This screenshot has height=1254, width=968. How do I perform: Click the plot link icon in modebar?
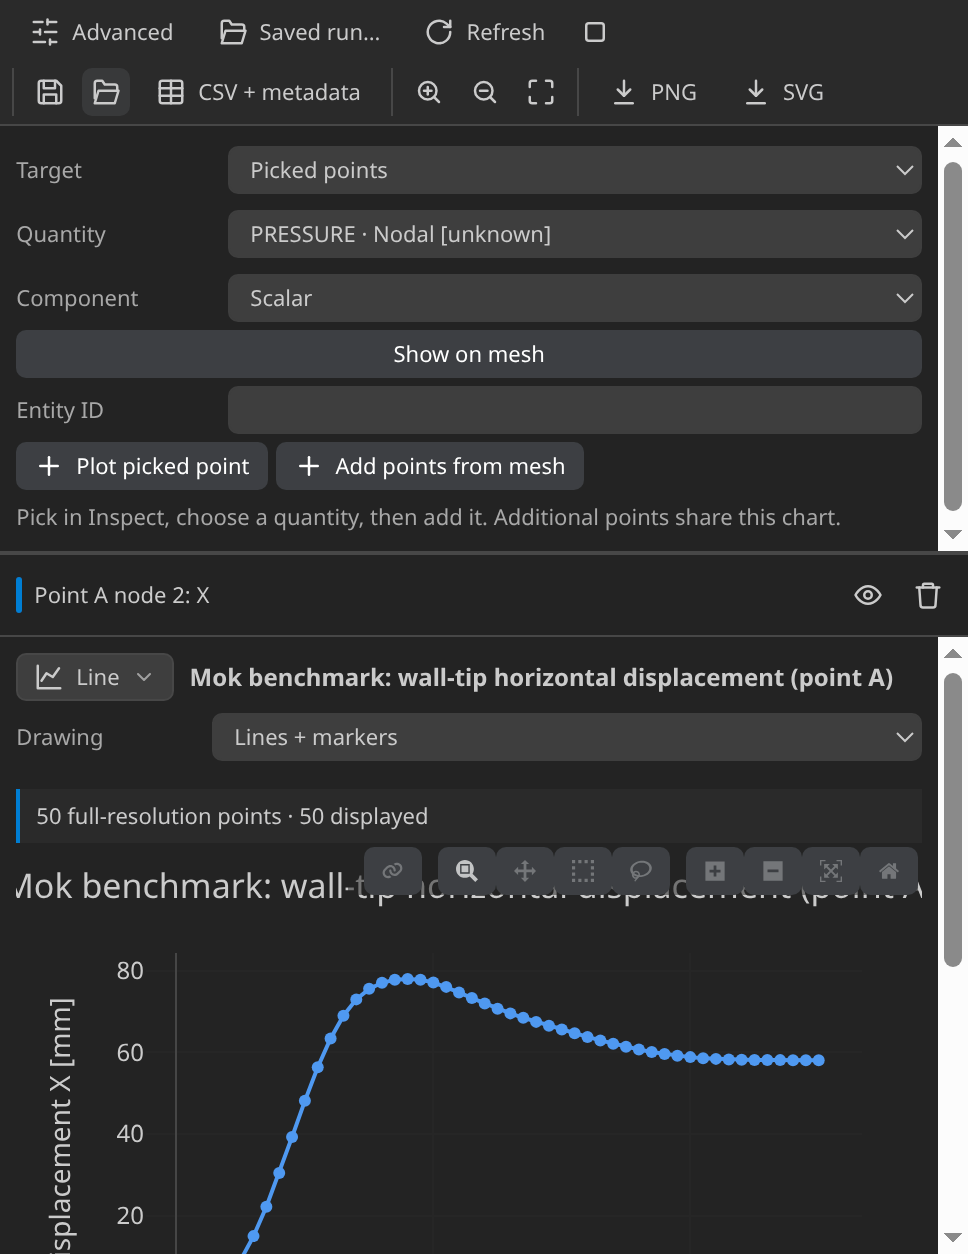[x=393, y=871]
